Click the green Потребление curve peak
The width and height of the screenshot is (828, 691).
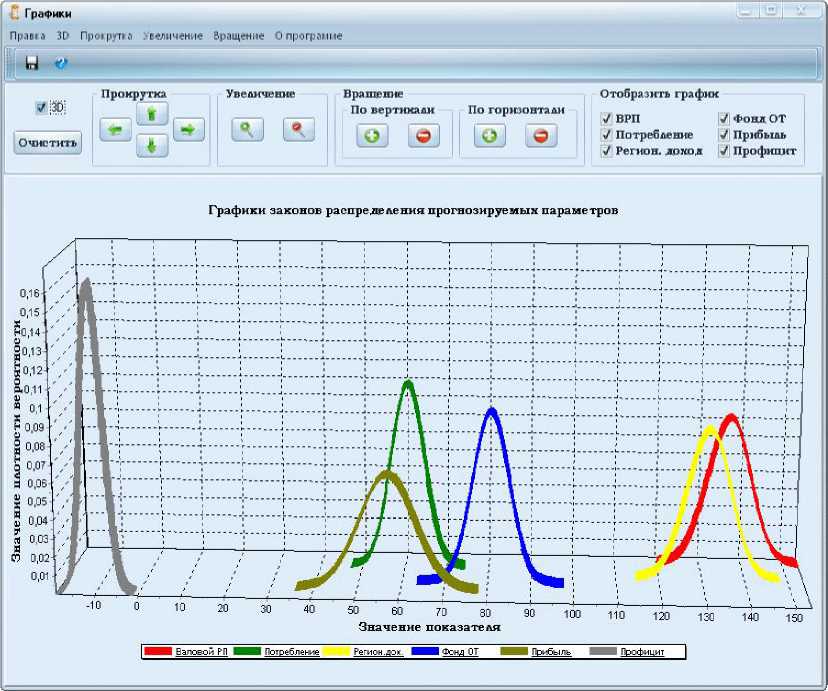click(408, 385)
